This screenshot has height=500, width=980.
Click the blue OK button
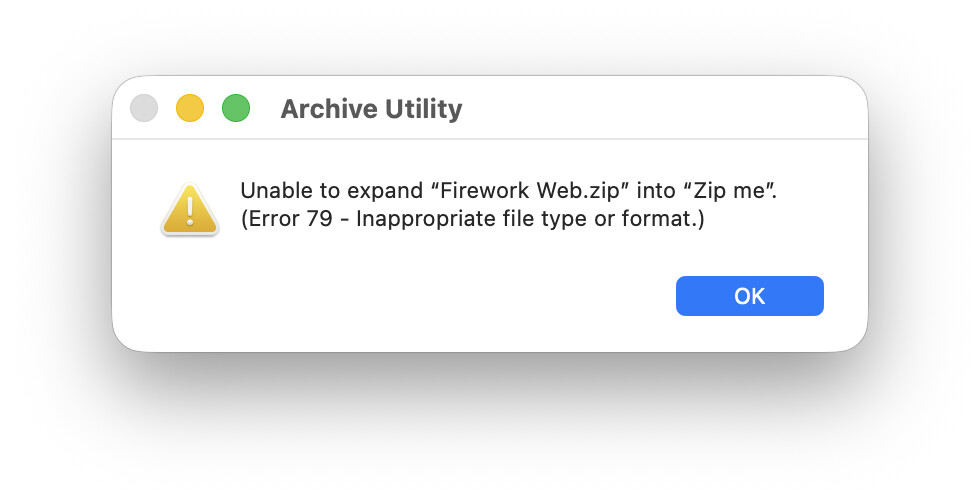point(749,296)
